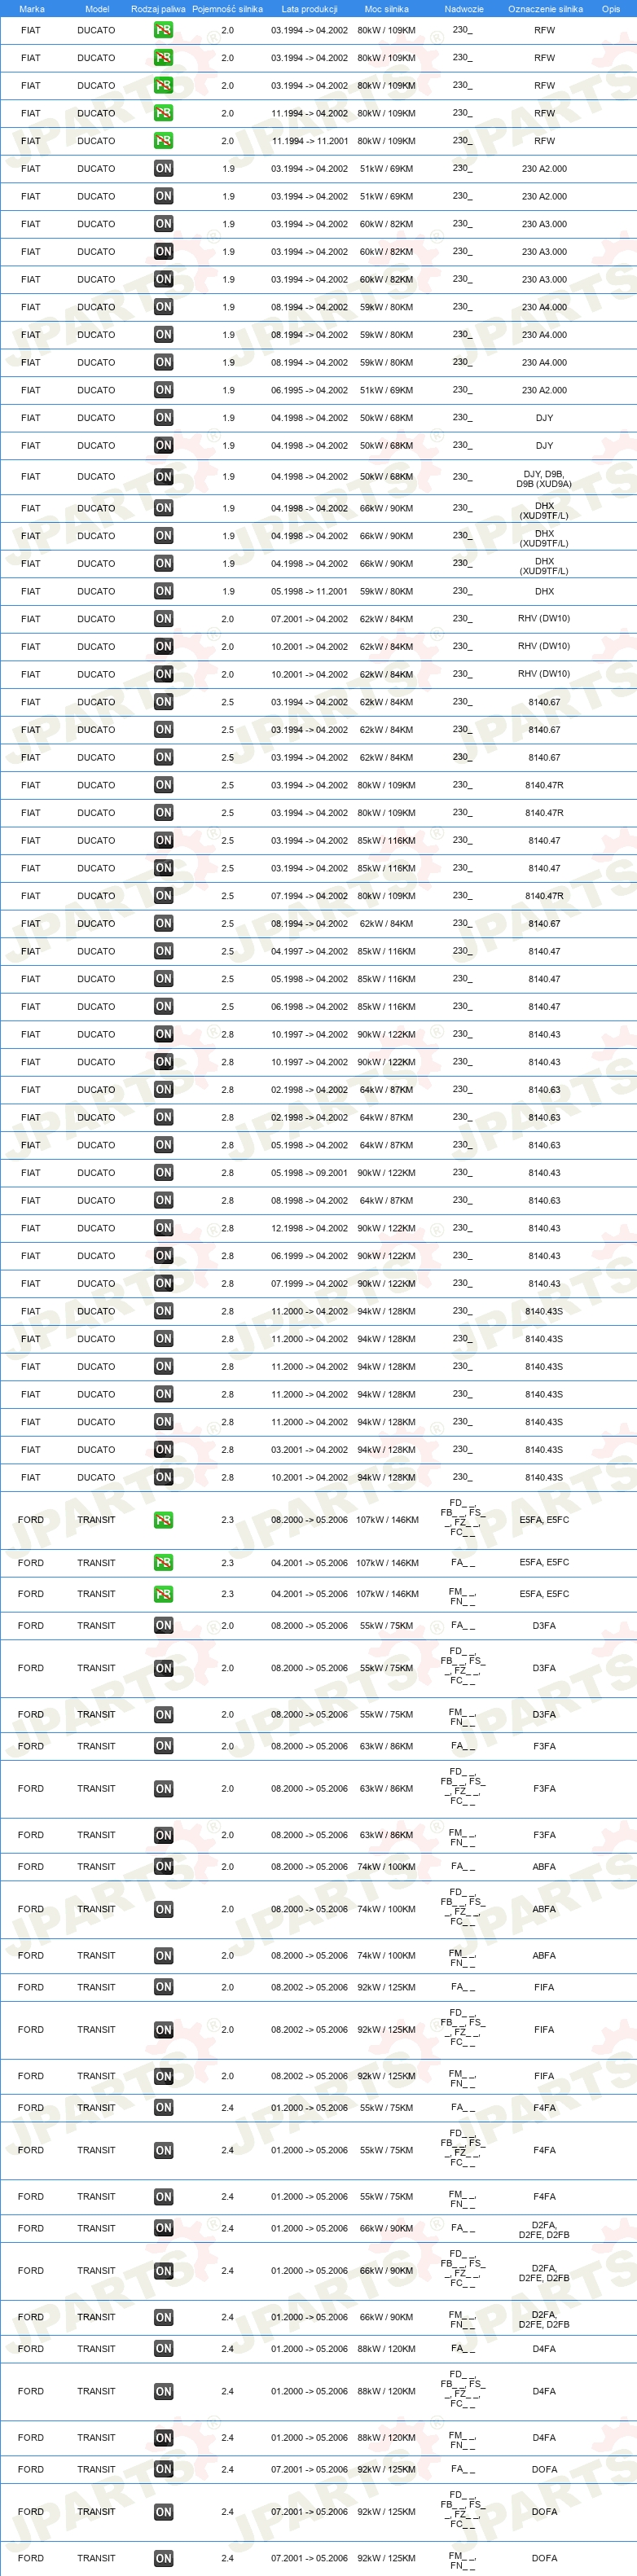Click the ON icon in the ABFA row with body FA__
The height and width of the screenshot is (2576, 637).
click(163, 1867)
